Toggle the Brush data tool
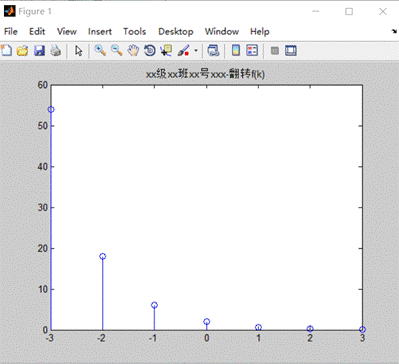The image size is (399, 364). click(183, 51)
